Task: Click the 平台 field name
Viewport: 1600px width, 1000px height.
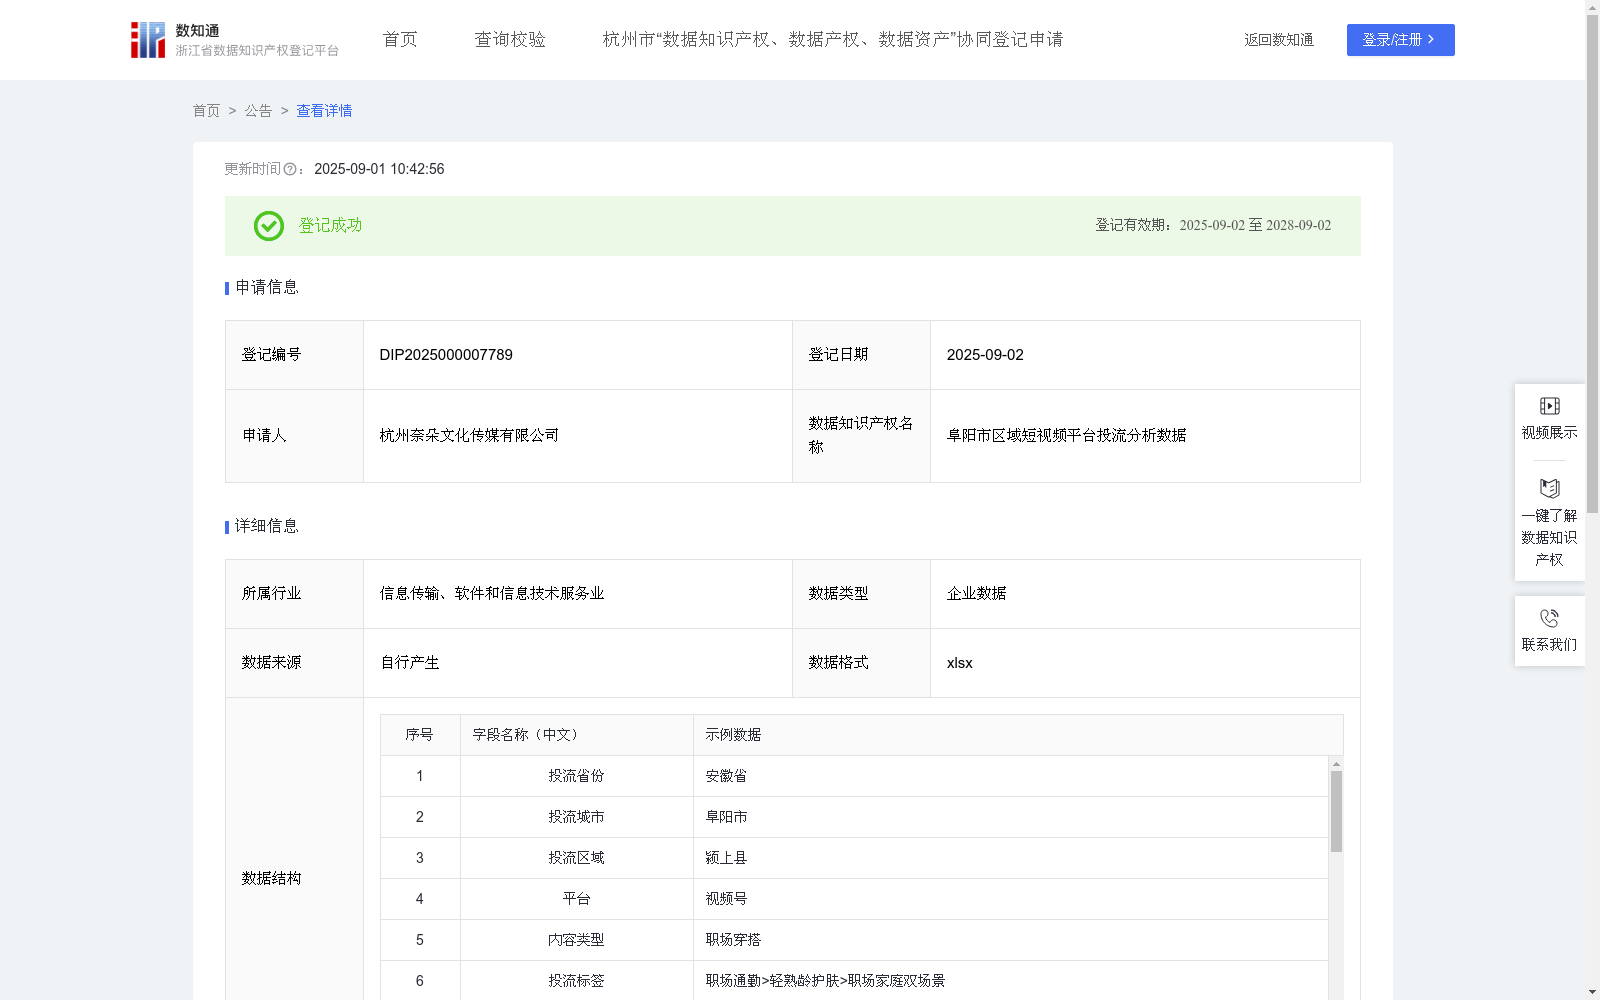Action: coord(576,899)
